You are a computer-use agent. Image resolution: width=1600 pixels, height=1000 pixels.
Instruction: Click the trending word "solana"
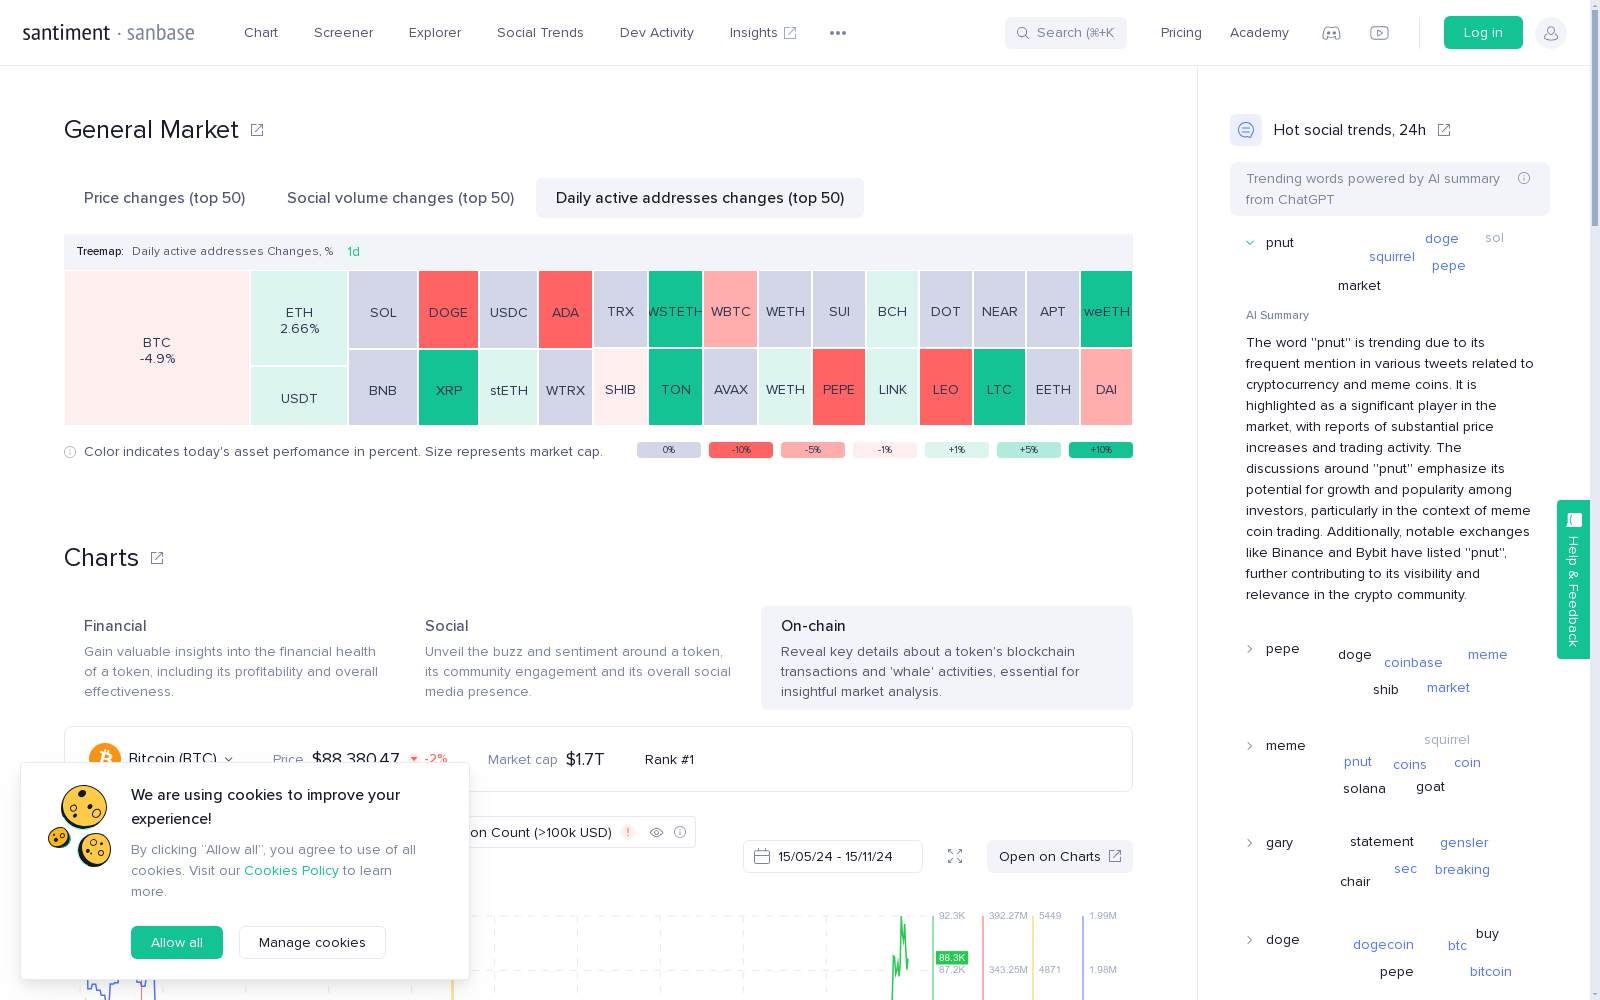1364,789
